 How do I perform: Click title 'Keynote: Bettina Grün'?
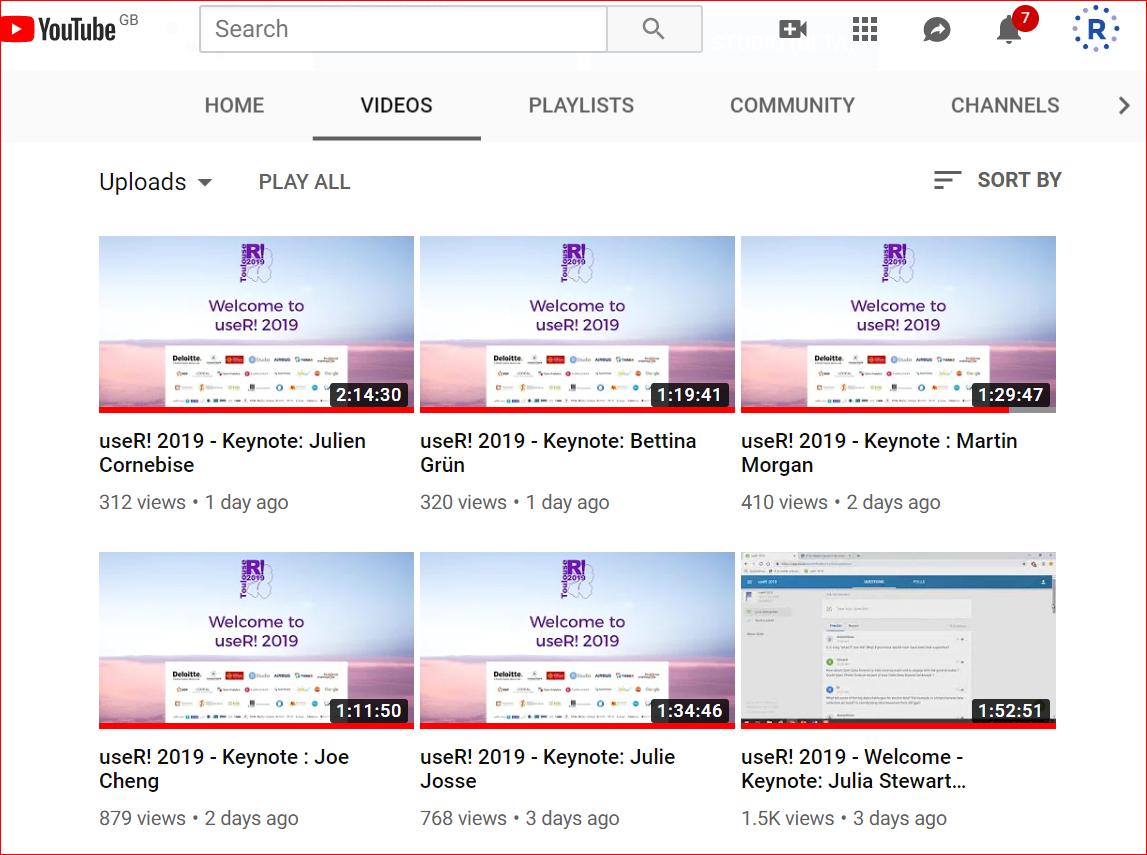(558, 453)
